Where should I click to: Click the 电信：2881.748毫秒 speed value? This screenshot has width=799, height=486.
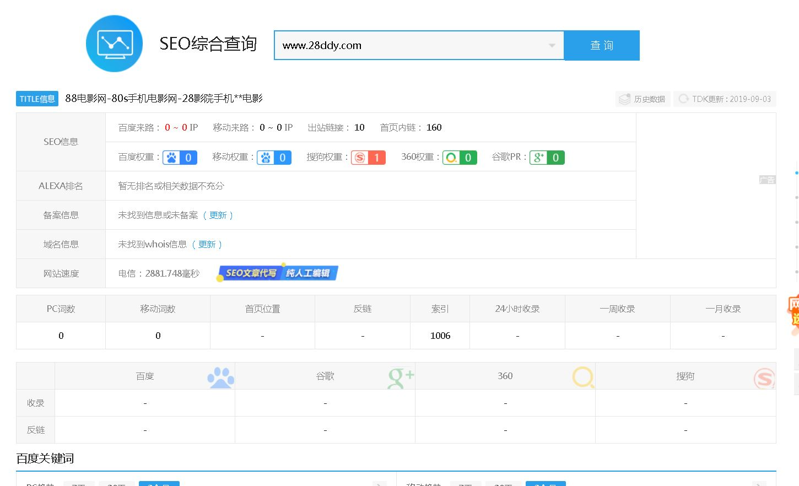pos(159,274)
